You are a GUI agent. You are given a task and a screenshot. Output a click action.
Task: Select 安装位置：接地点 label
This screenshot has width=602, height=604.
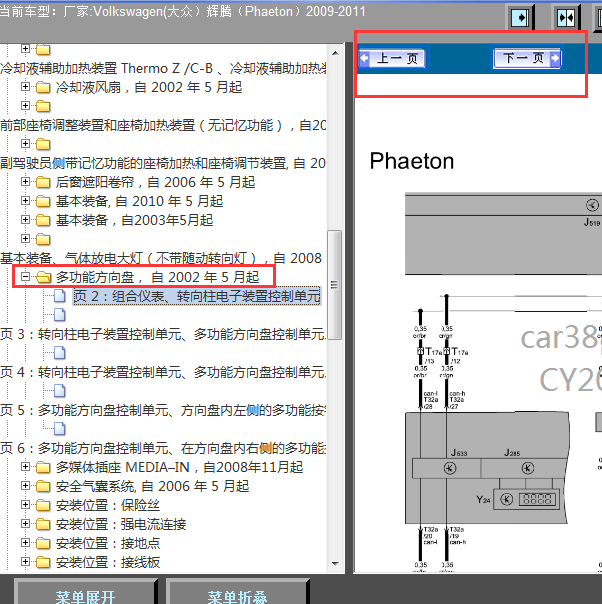(x=108, y=544)
